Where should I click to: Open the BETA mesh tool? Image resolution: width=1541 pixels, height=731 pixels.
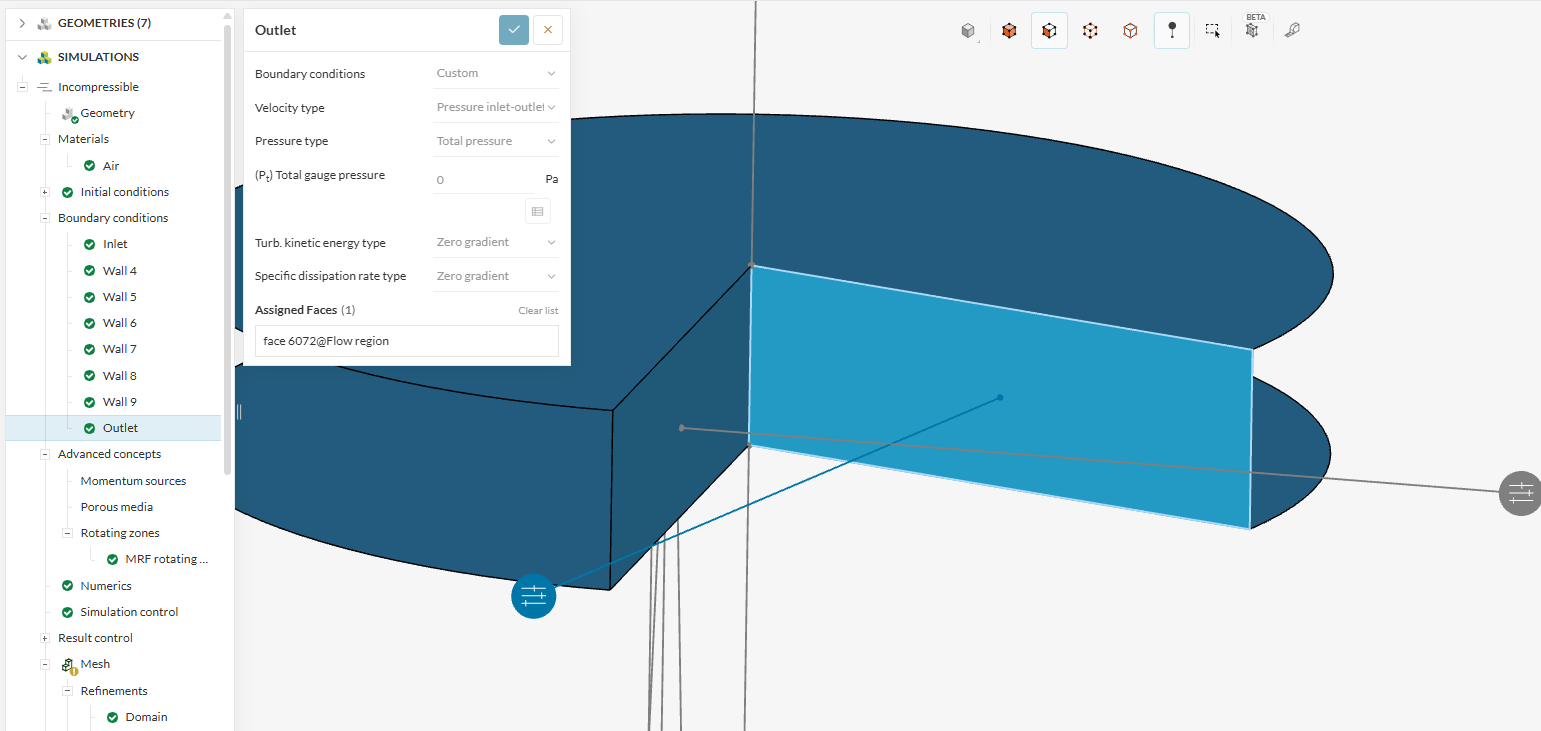(1253, 28)
